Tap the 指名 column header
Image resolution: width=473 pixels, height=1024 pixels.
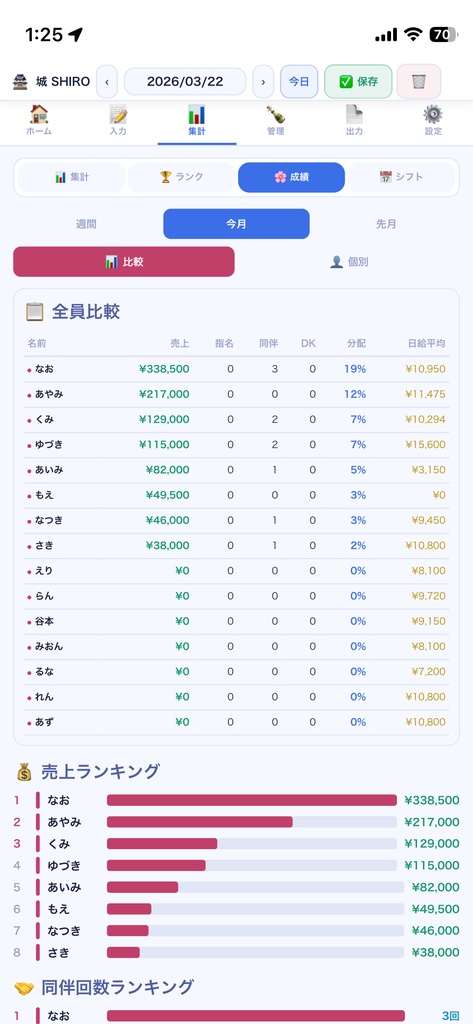tap(224, 344)
